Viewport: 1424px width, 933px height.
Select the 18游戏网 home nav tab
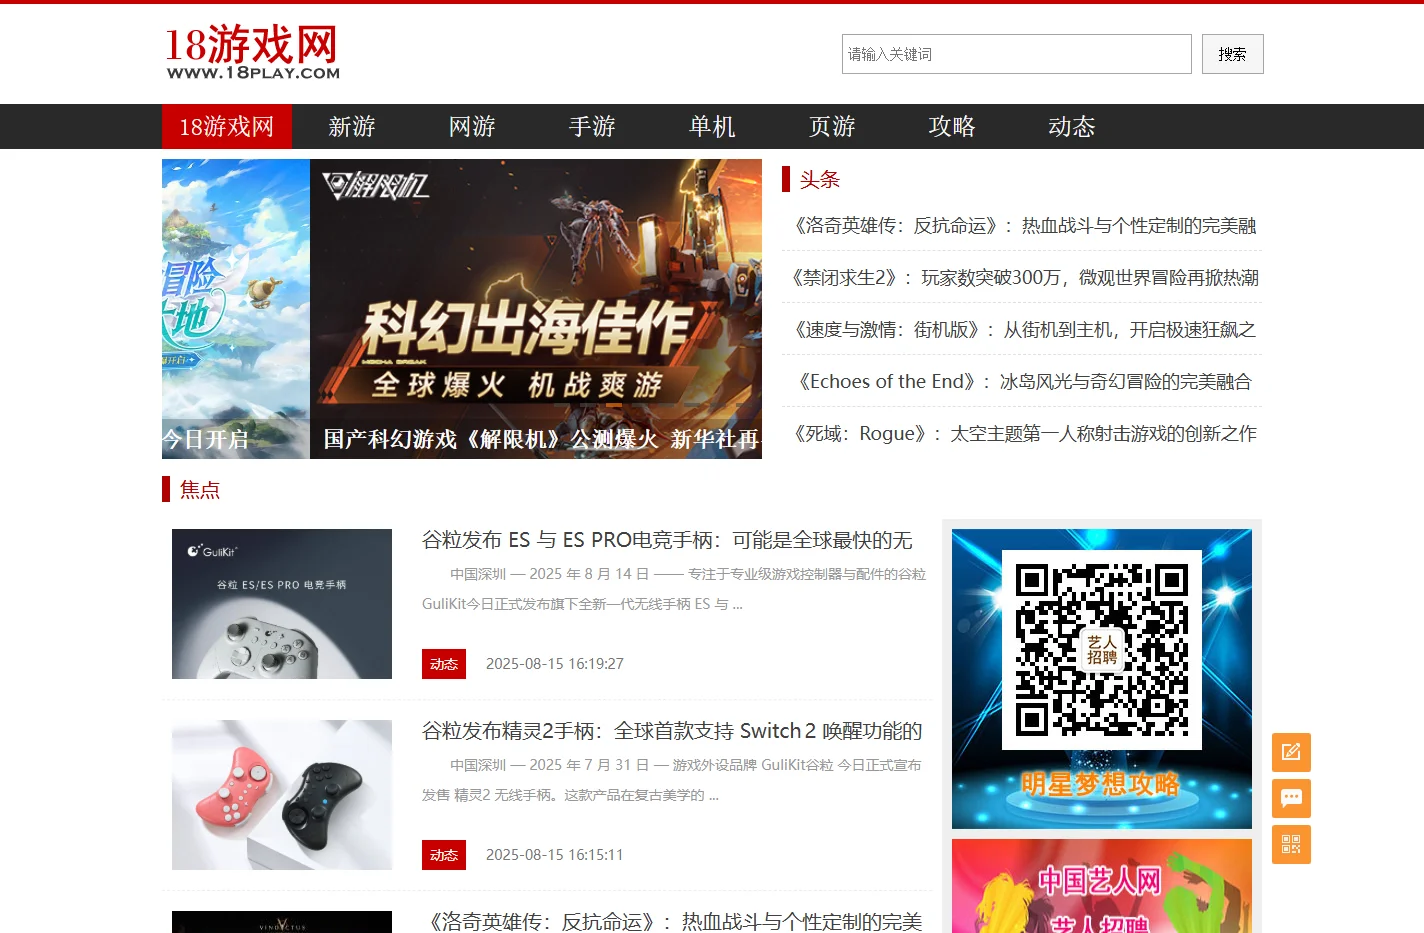[226, 126]
